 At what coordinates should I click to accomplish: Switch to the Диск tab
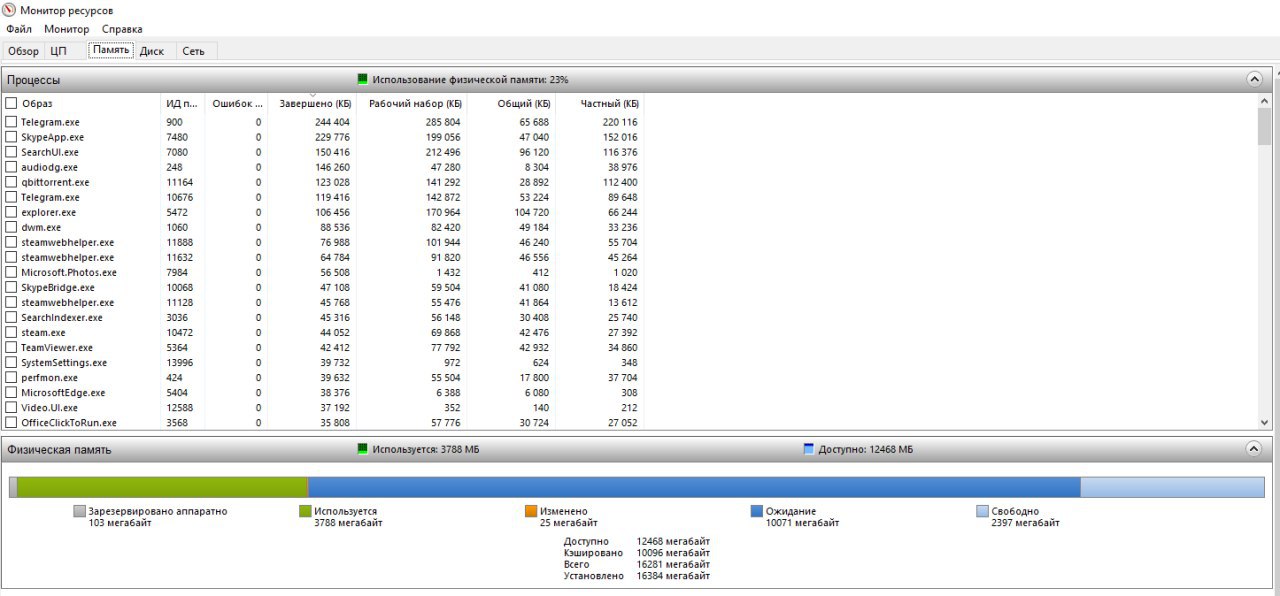point(152,51)
